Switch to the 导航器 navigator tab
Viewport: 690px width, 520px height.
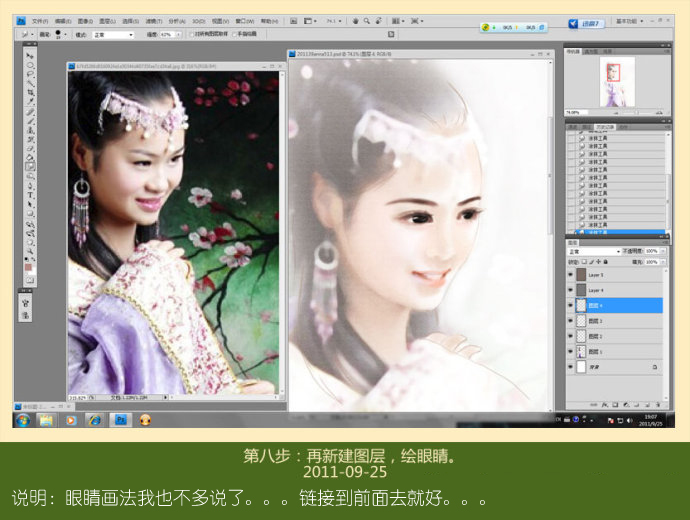pos(573,51)
